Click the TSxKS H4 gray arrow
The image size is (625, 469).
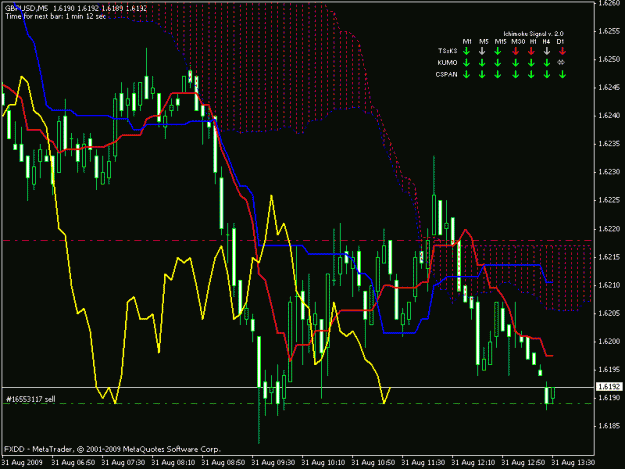[547, 51]
